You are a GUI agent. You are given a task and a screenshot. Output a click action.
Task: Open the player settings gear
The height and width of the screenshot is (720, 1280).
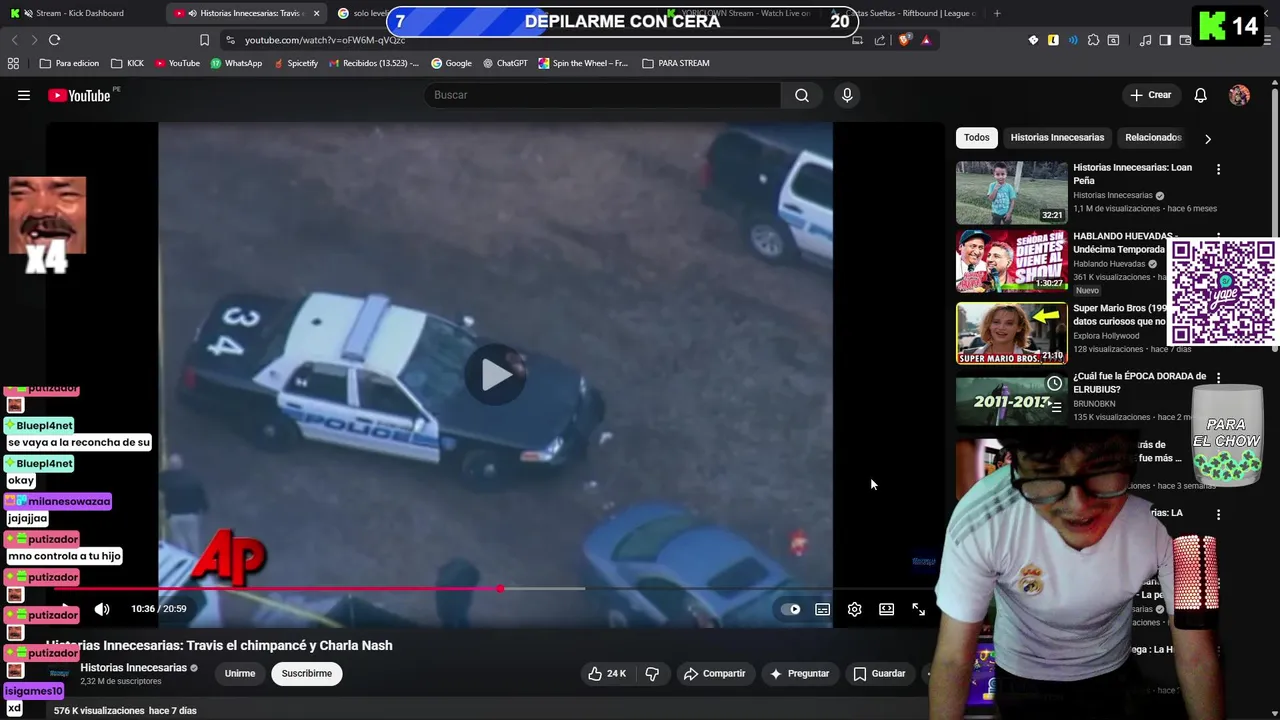[854, 609]
